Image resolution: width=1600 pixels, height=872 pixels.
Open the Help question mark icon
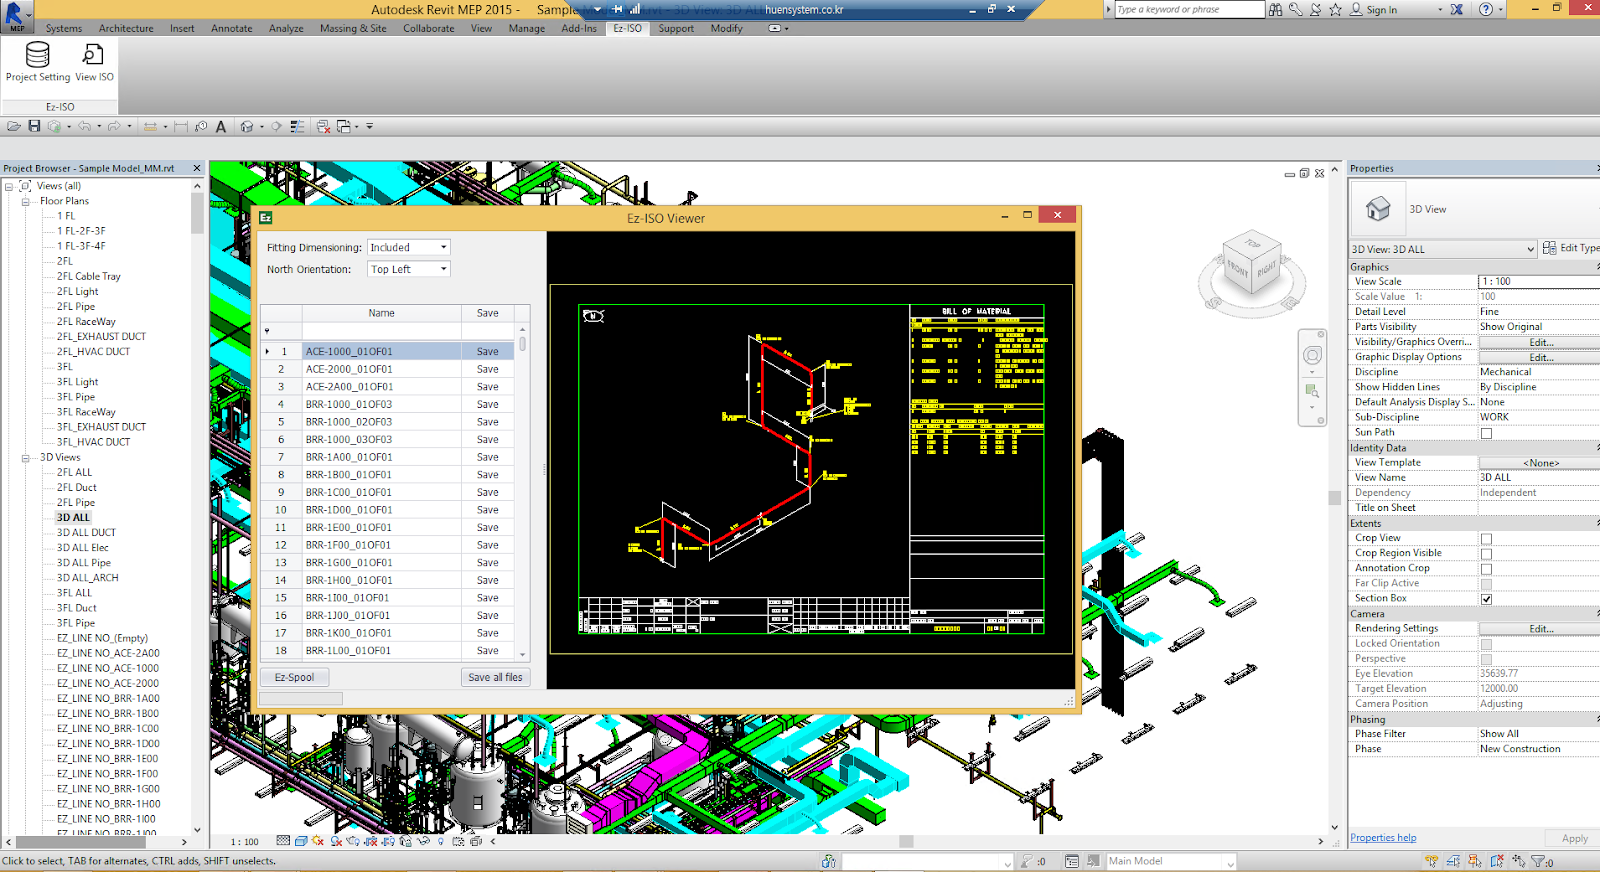coord(1486,9)
